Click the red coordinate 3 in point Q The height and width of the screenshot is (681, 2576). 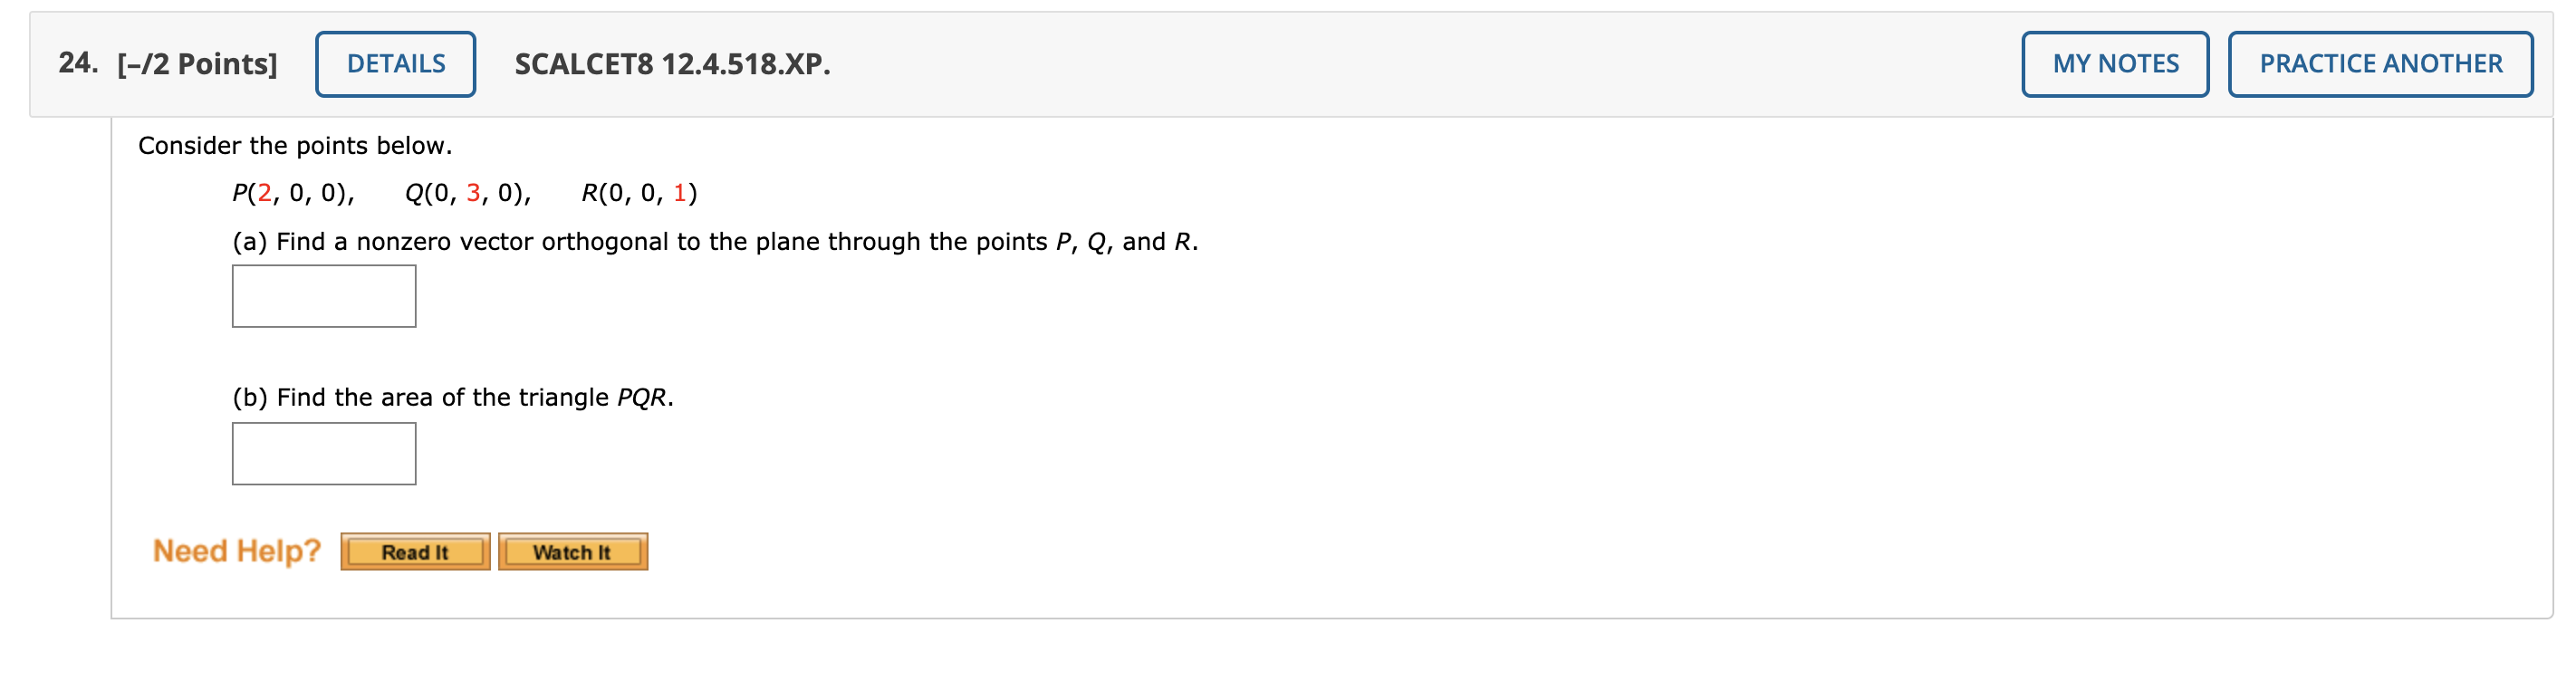[471, 192]
